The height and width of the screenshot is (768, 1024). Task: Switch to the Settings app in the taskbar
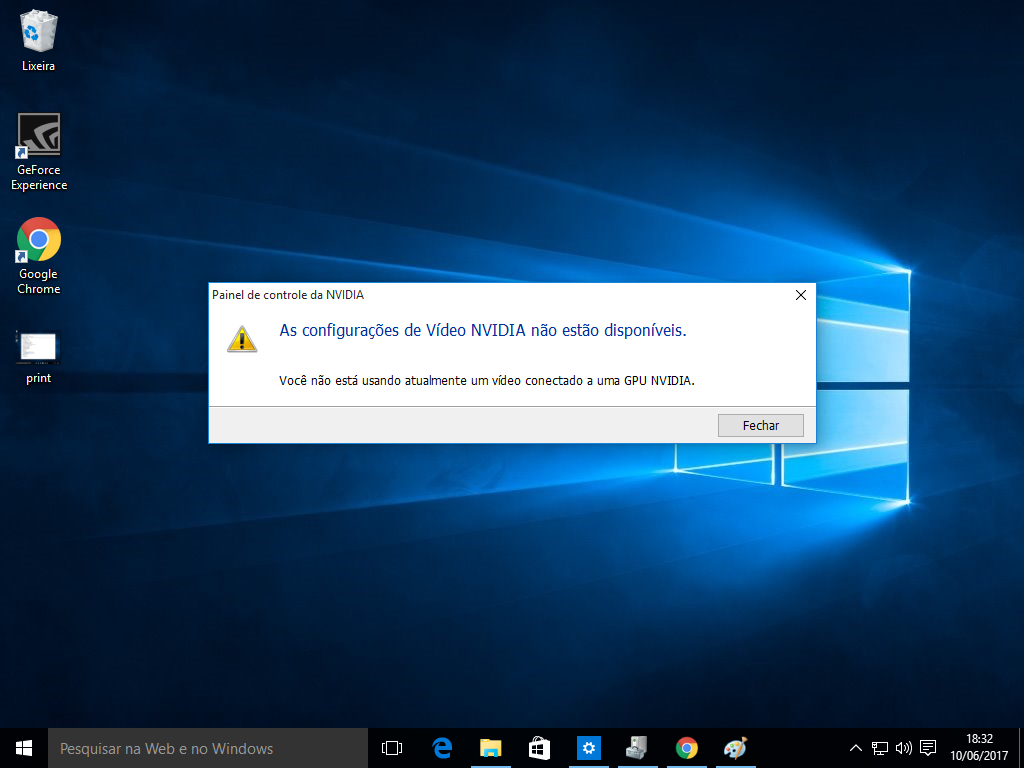588,748
